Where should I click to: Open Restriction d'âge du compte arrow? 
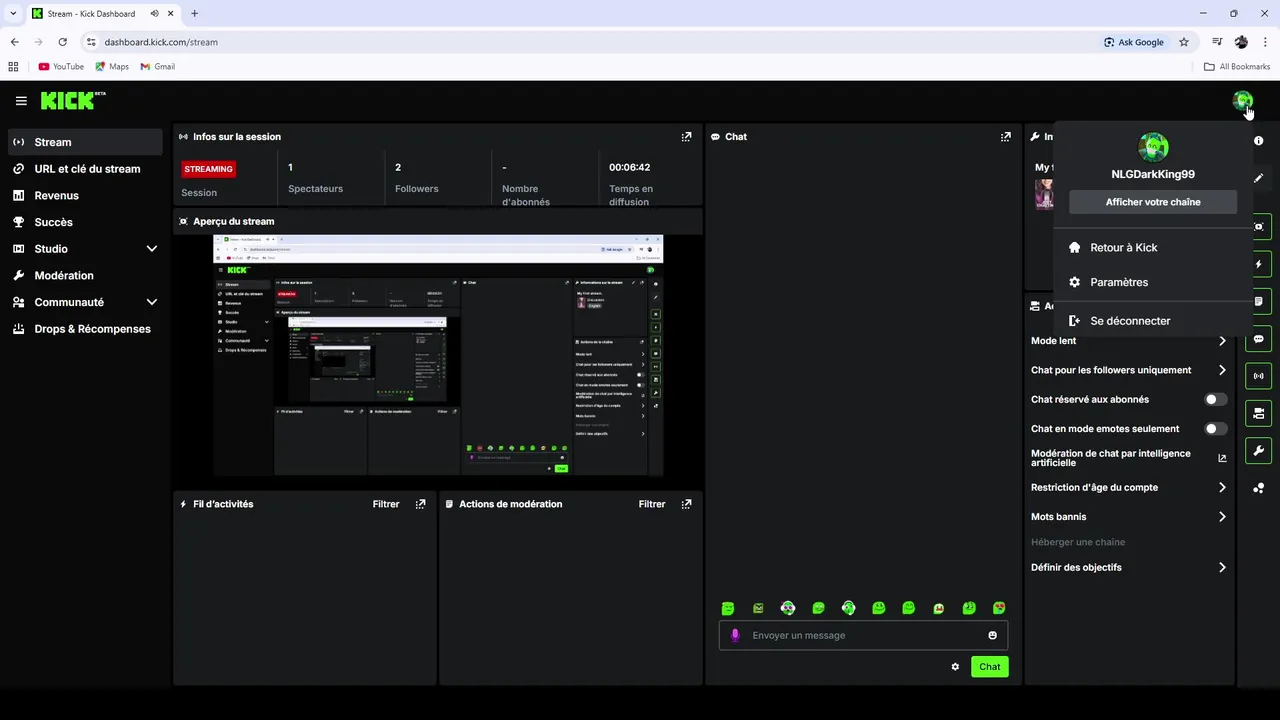1222,487
